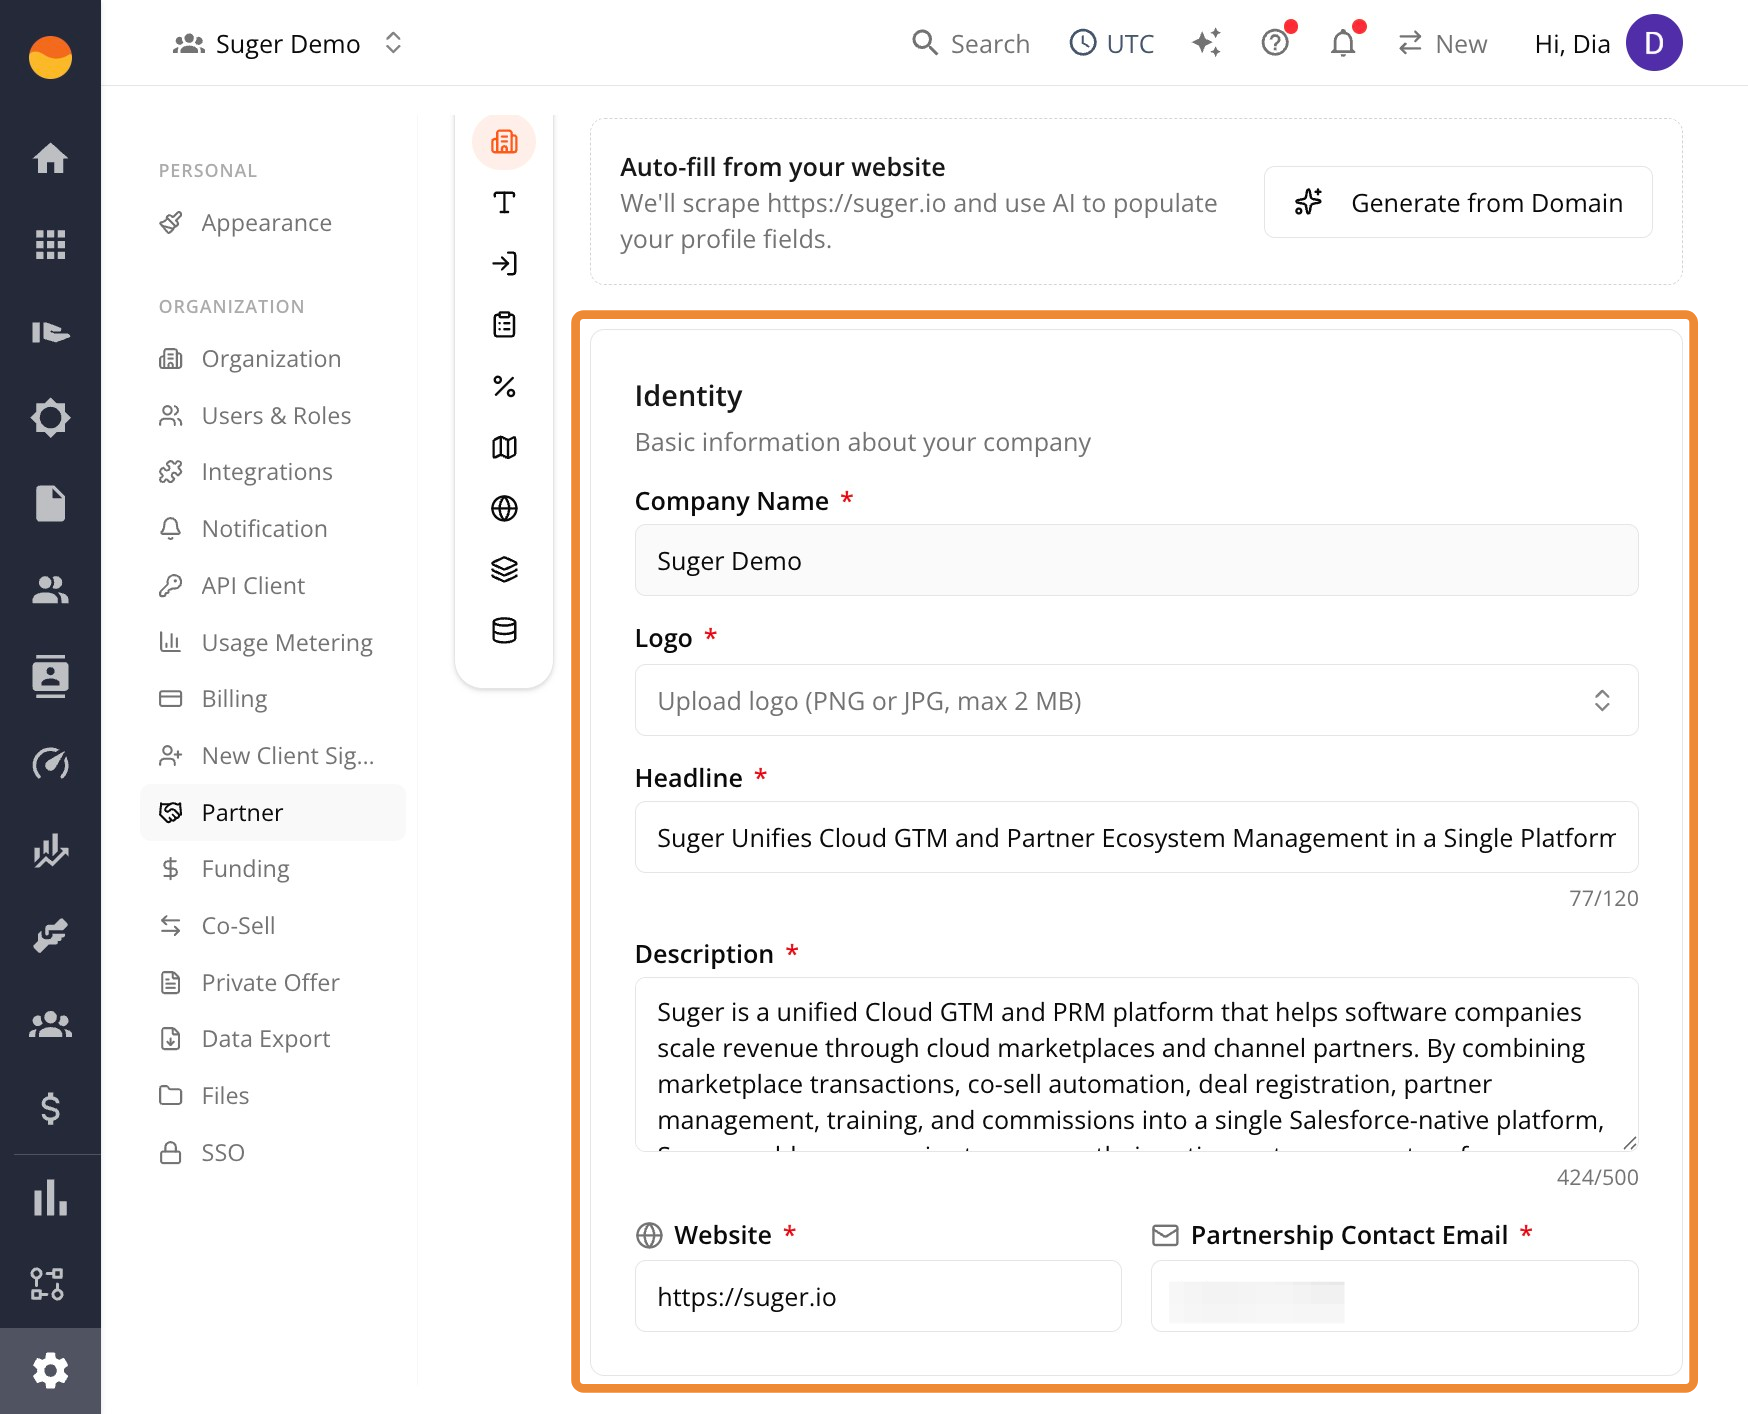Select the building Identity section icon
Screen dimensions: 1748x1414
click(504, 142)
